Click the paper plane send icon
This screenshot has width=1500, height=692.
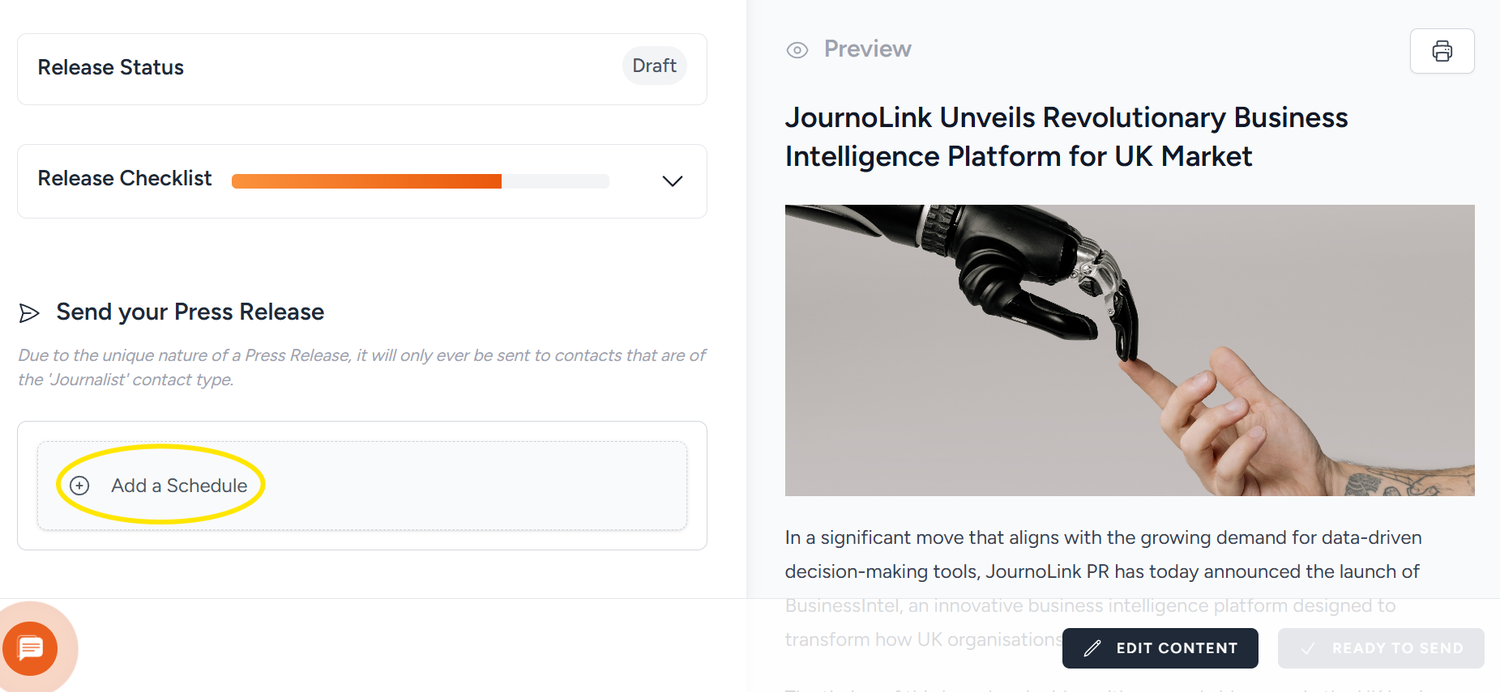tap(29, 313)
